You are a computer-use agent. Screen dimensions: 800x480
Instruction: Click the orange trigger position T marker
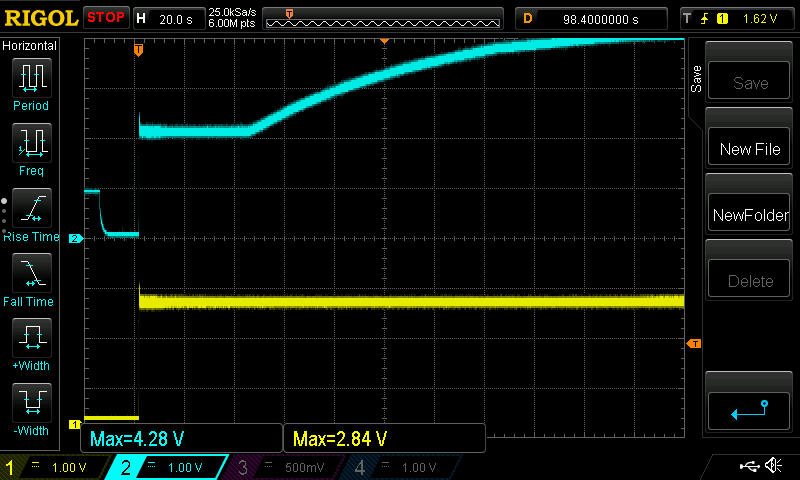(138, 50)
